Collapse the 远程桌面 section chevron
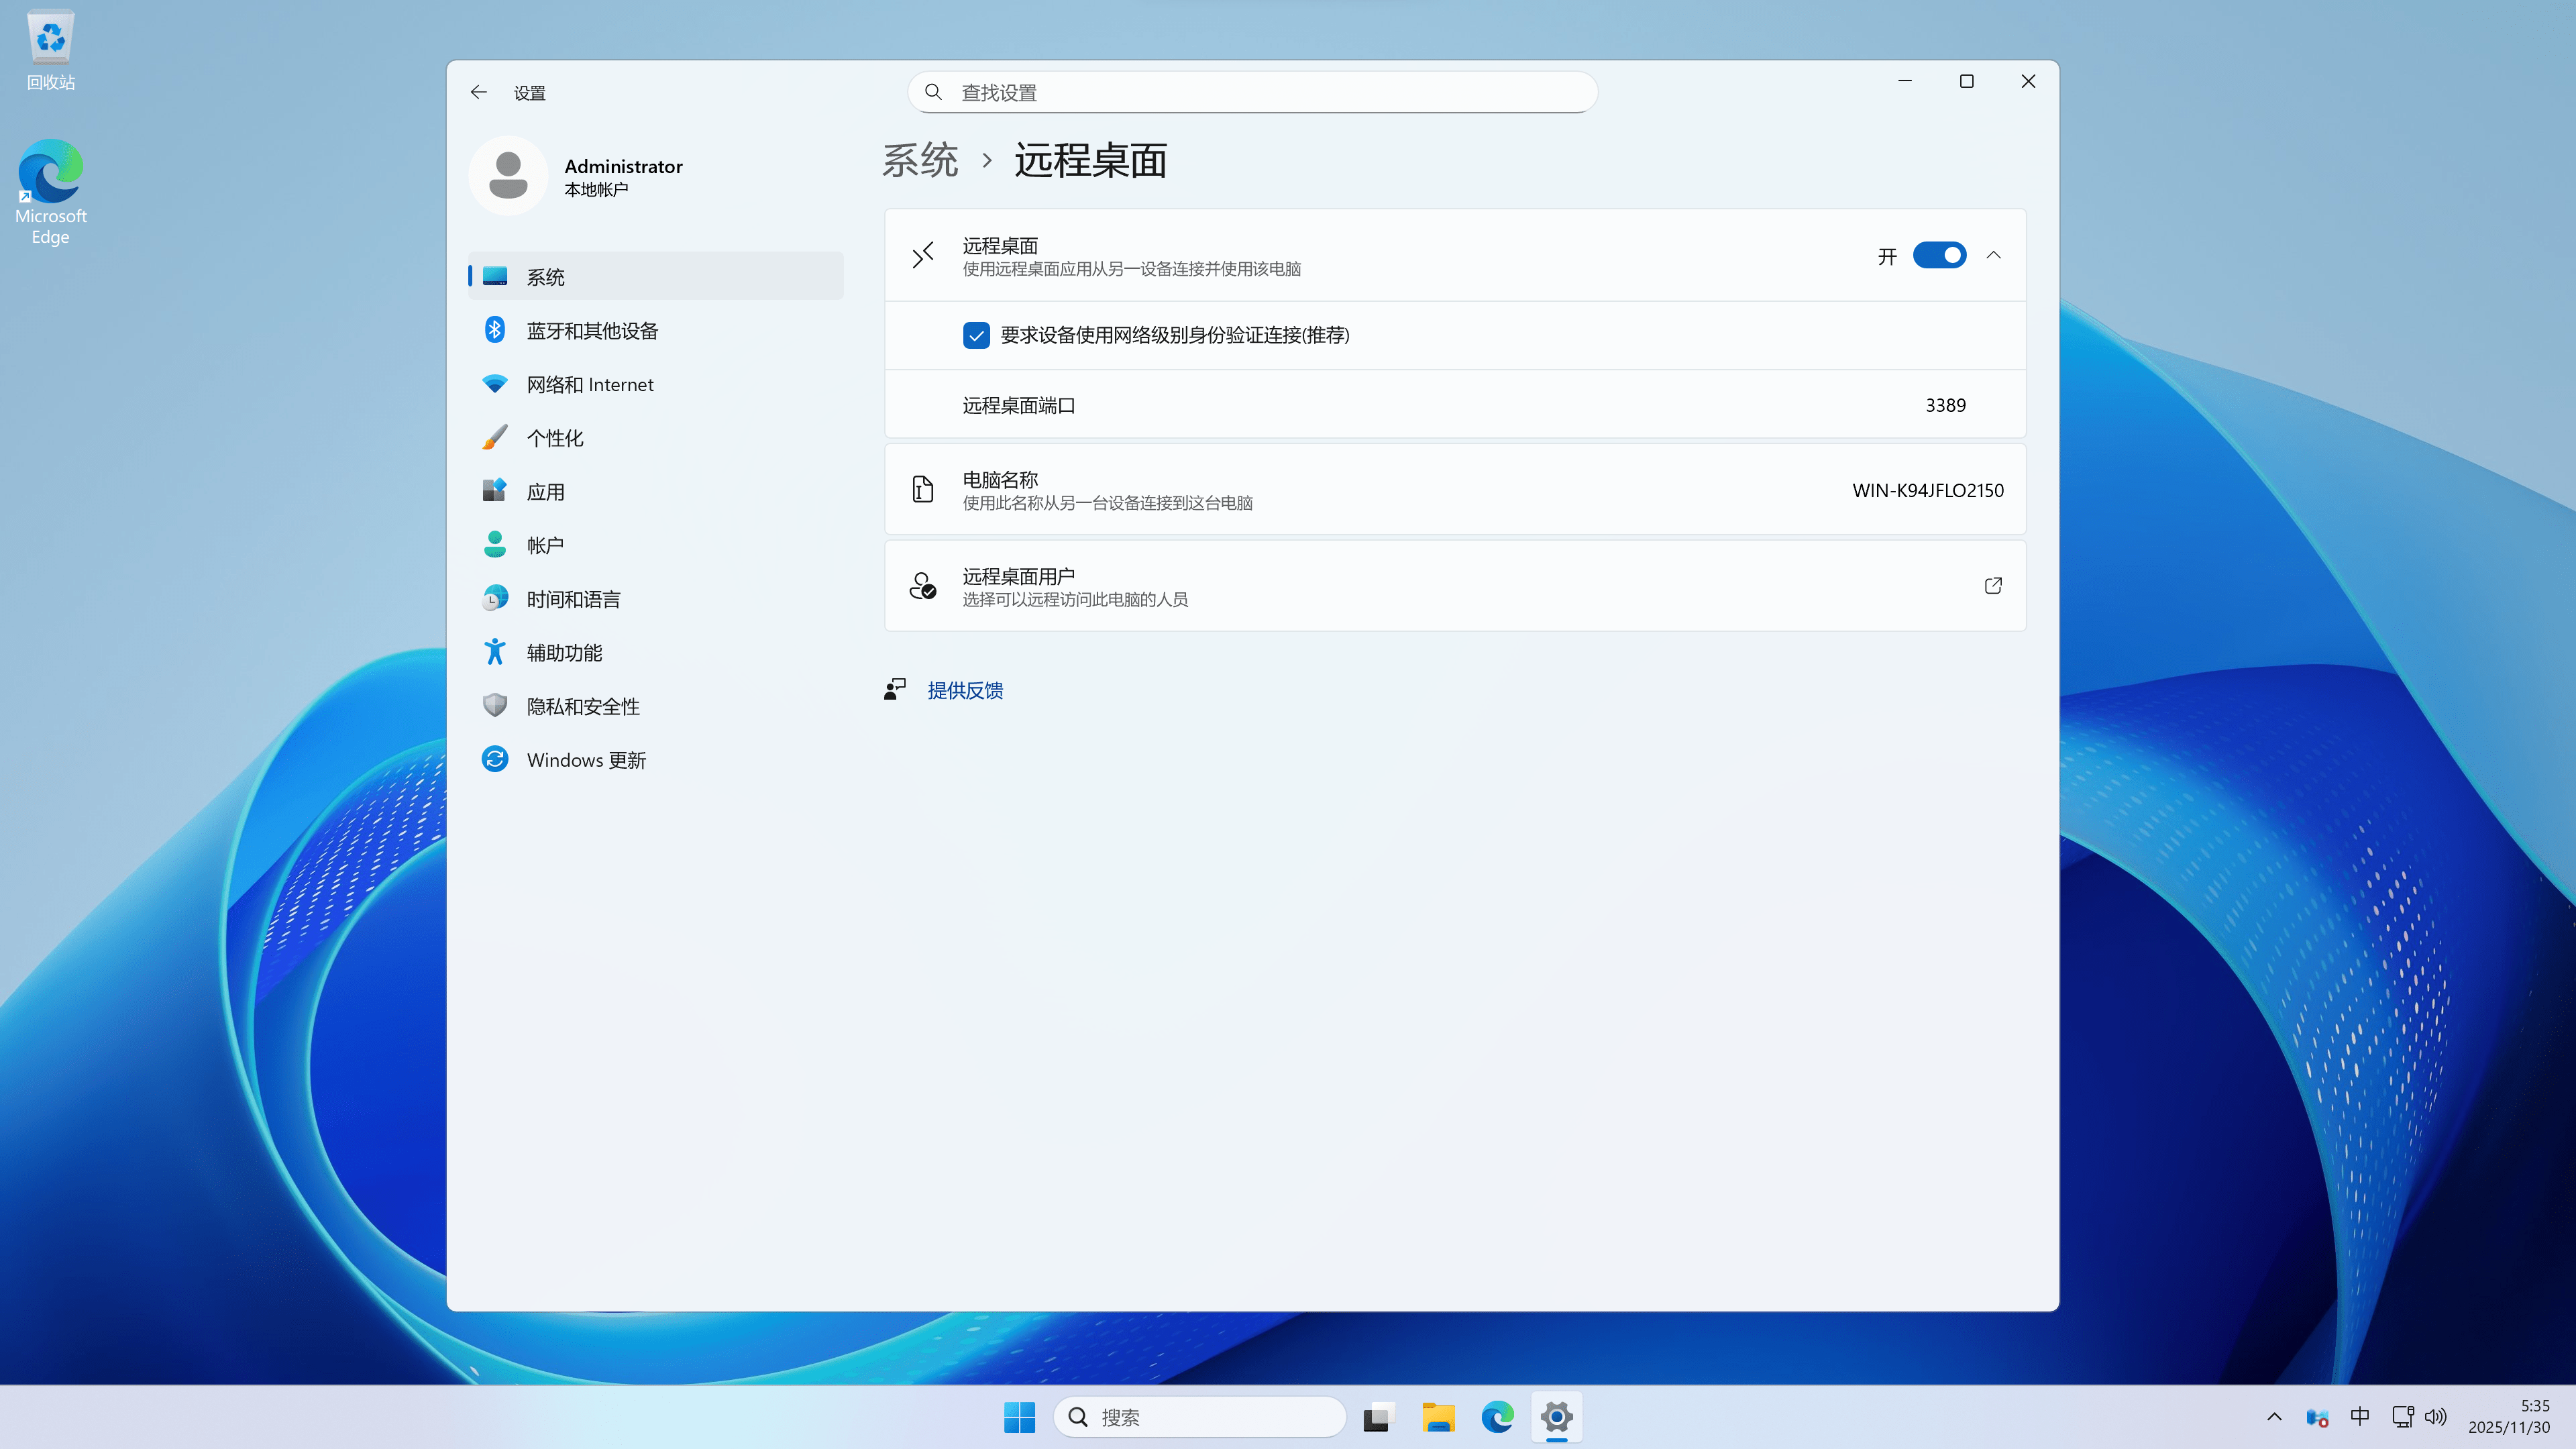This screenshot has height=1449, width=2576. pos(1993,255)
